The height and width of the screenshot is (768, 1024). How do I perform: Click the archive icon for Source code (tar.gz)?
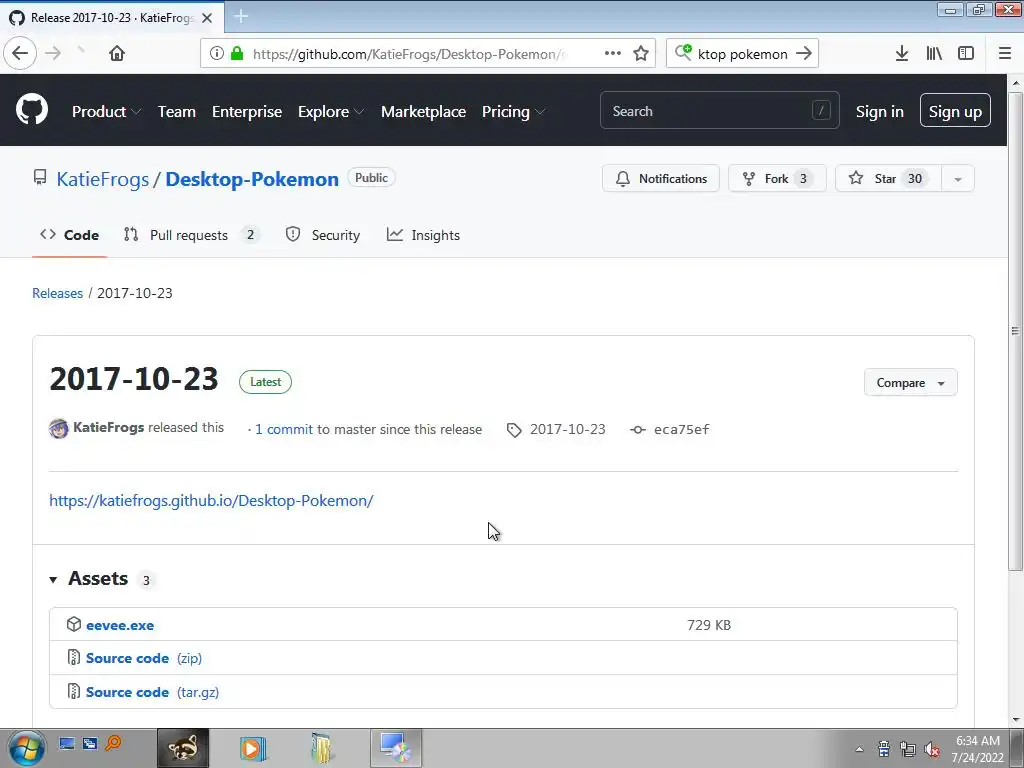click(x=74, y=691)
